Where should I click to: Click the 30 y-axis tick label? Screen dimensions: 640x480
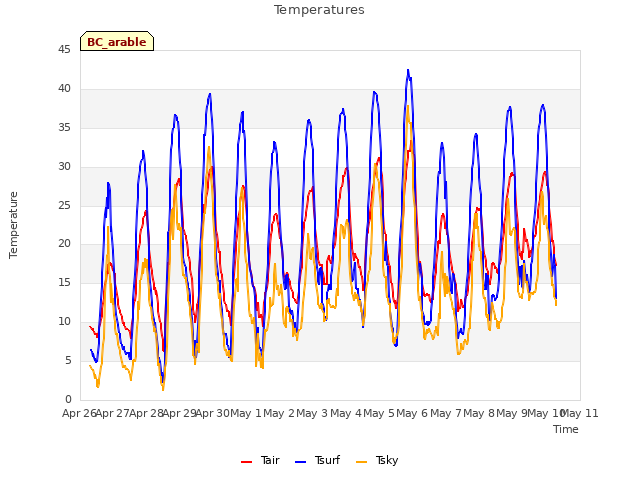pos(64,166)
